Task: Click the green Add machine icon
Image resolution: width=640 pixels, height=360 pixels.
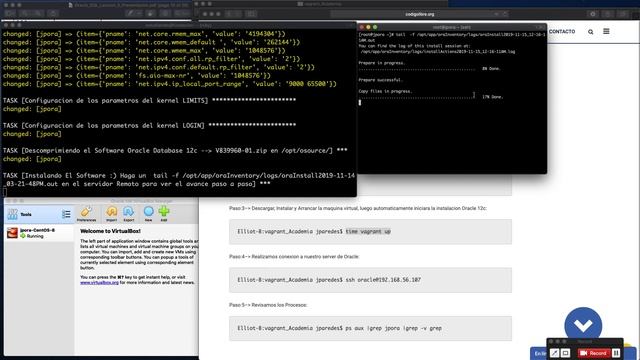Action: tap(164, 214)
